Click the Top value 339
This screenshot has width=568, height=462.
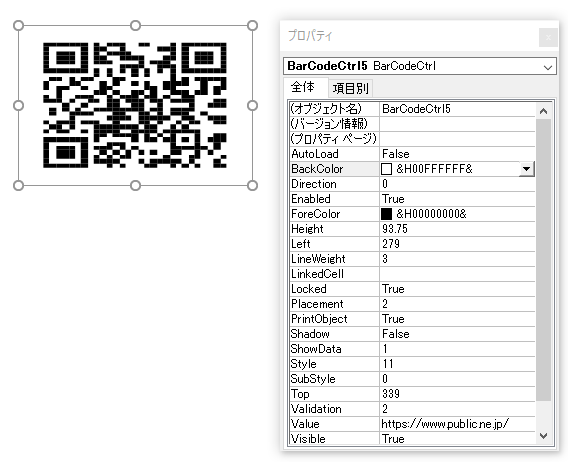[457, 394]
